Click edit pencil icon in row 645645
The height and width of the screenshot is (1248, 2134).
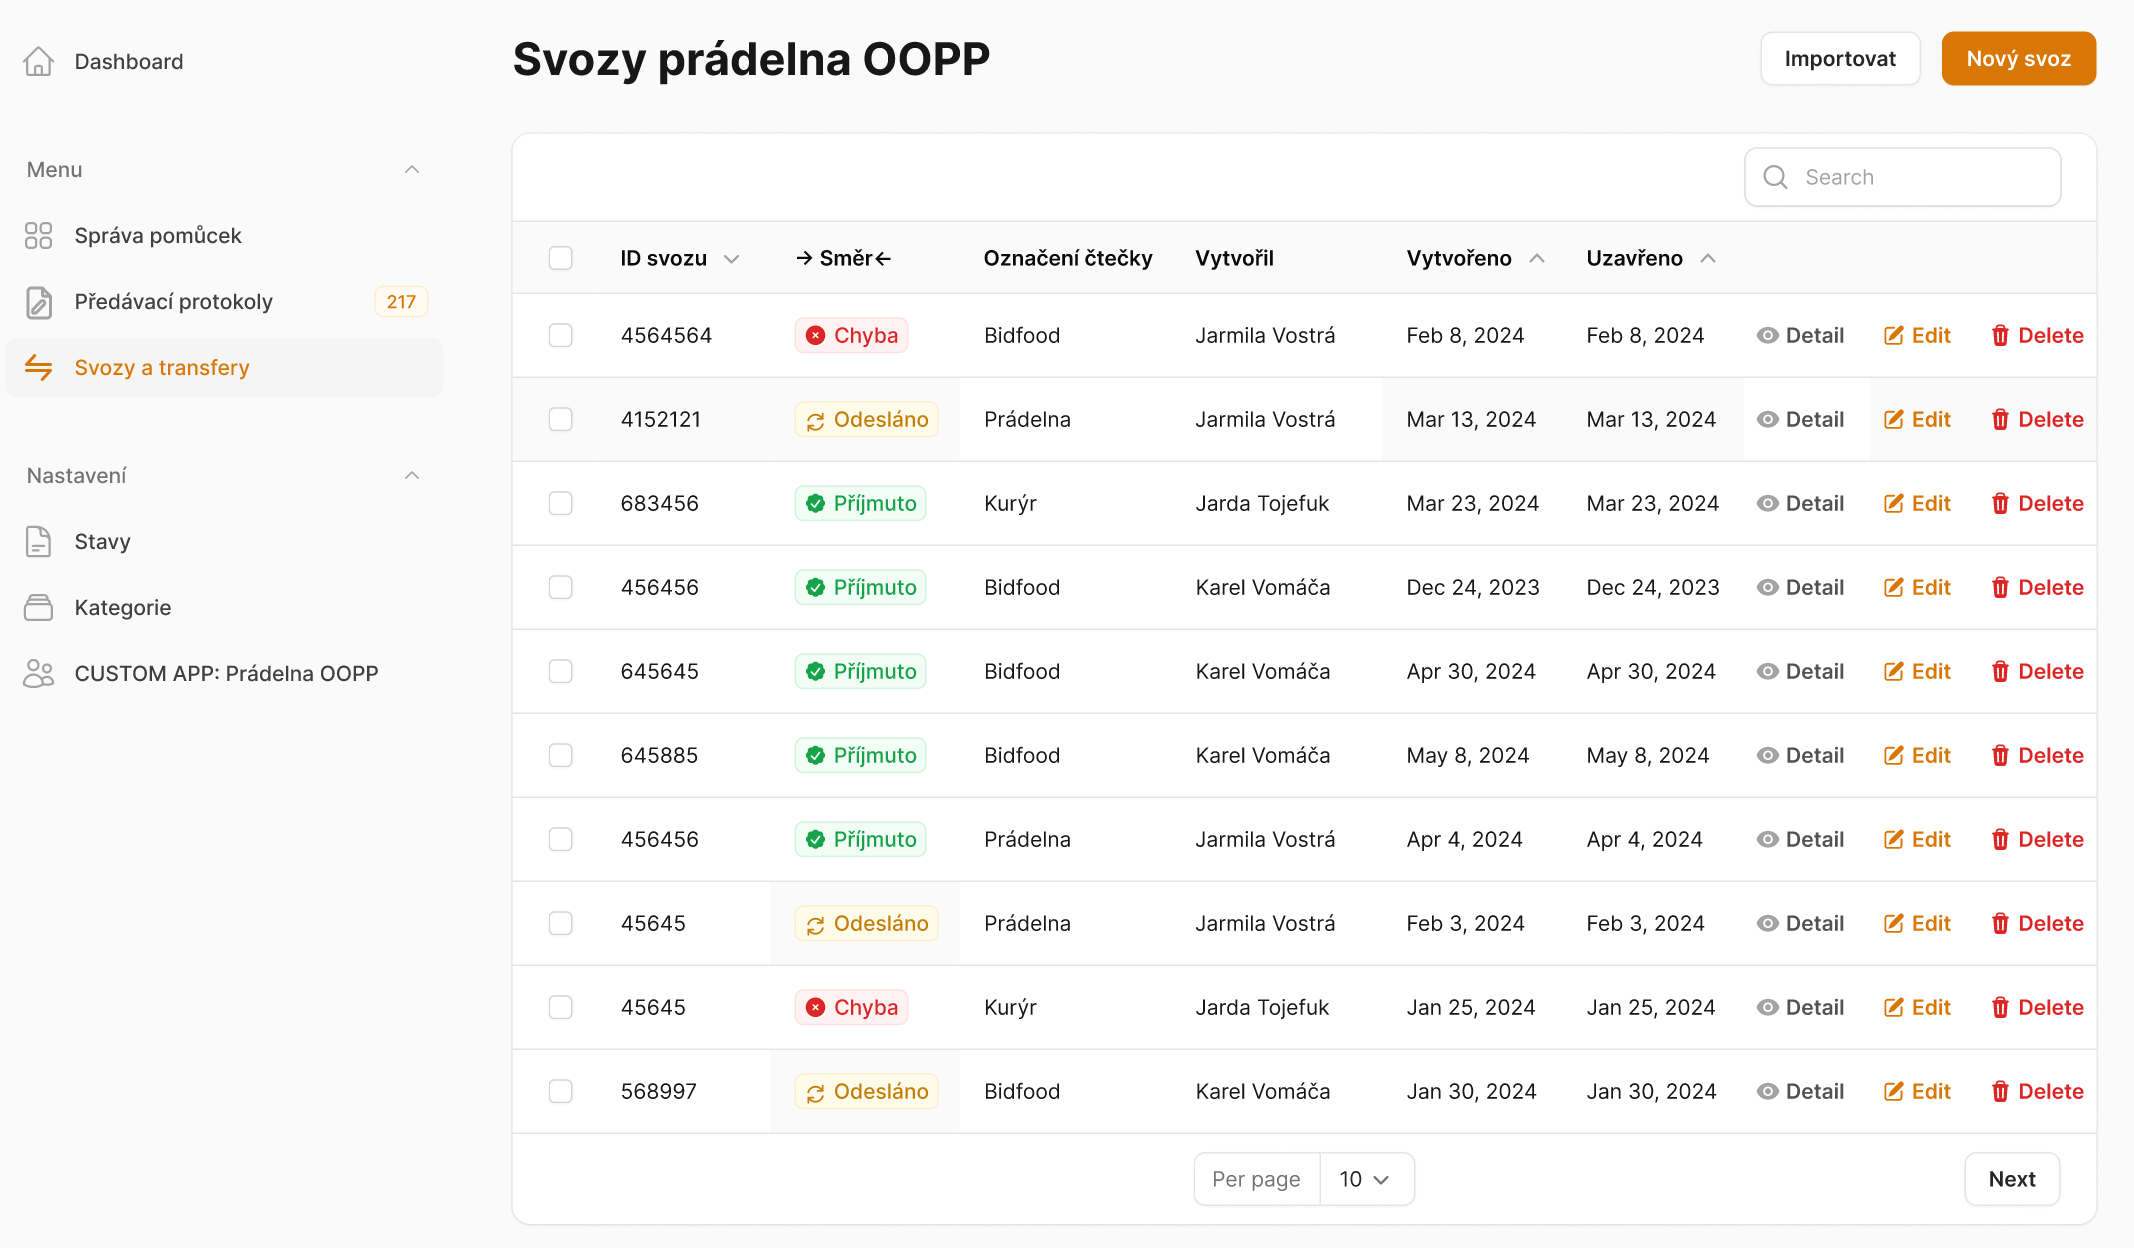click(x=1893, y=671)
